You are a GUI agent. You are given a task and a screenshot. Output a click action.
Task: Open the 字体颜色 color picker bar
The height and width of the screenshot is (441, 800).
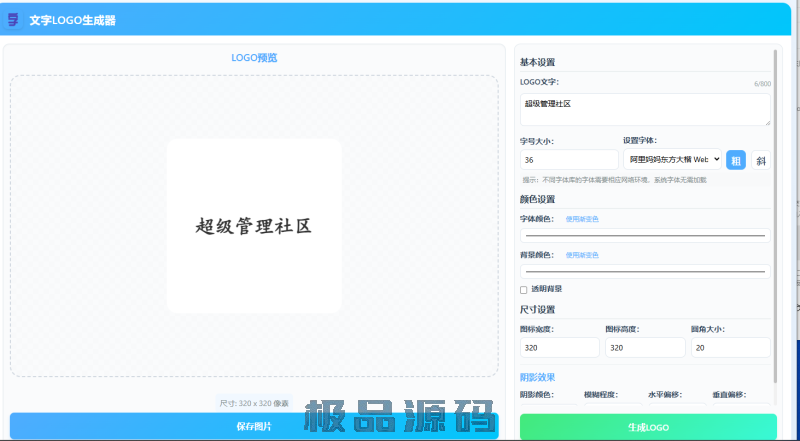coord(645,235)
